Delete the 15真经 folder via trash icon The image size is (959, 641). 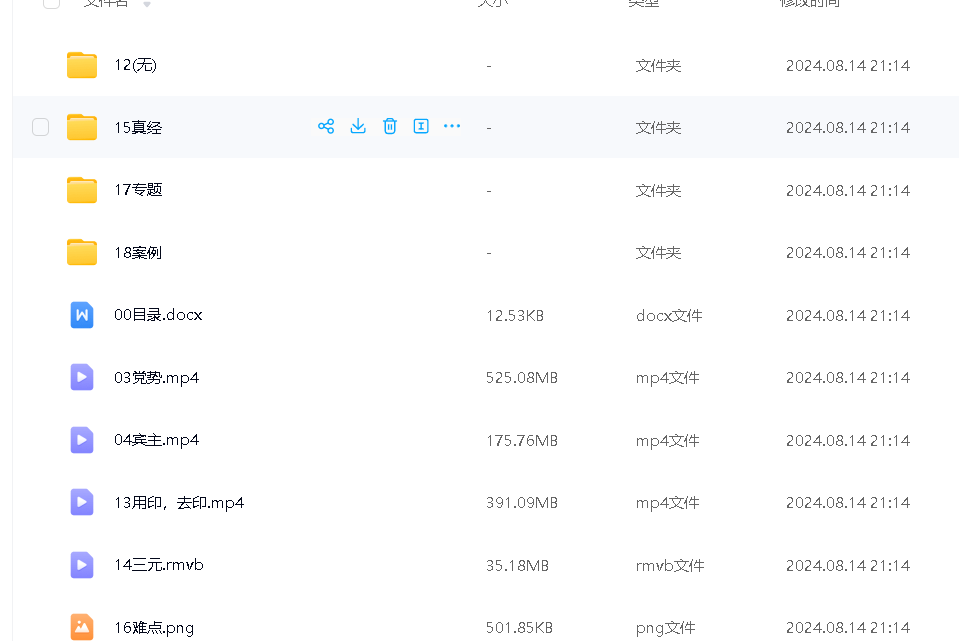point(390,126)
